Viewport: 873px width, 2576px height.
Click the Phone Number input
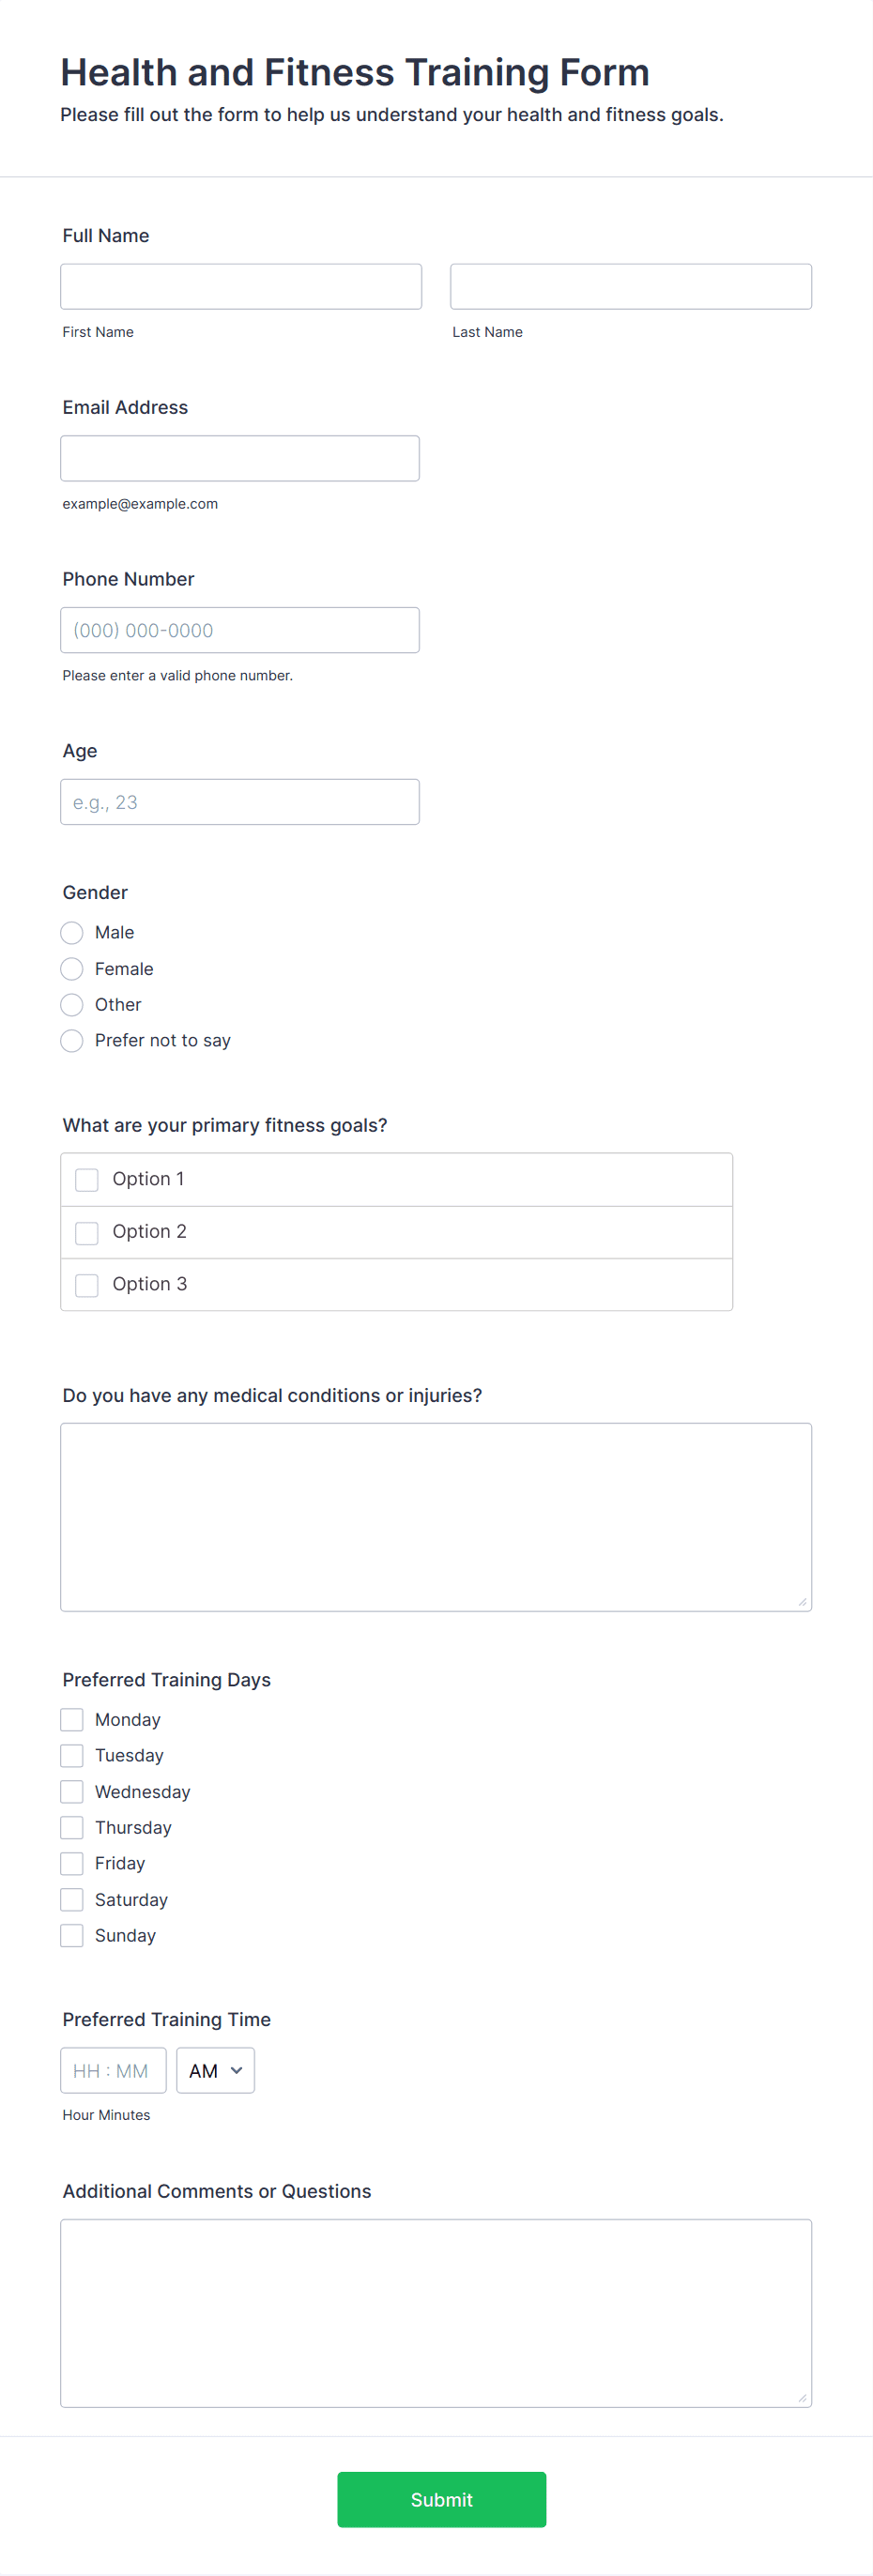pyautogui.click(x=240, y=629)
